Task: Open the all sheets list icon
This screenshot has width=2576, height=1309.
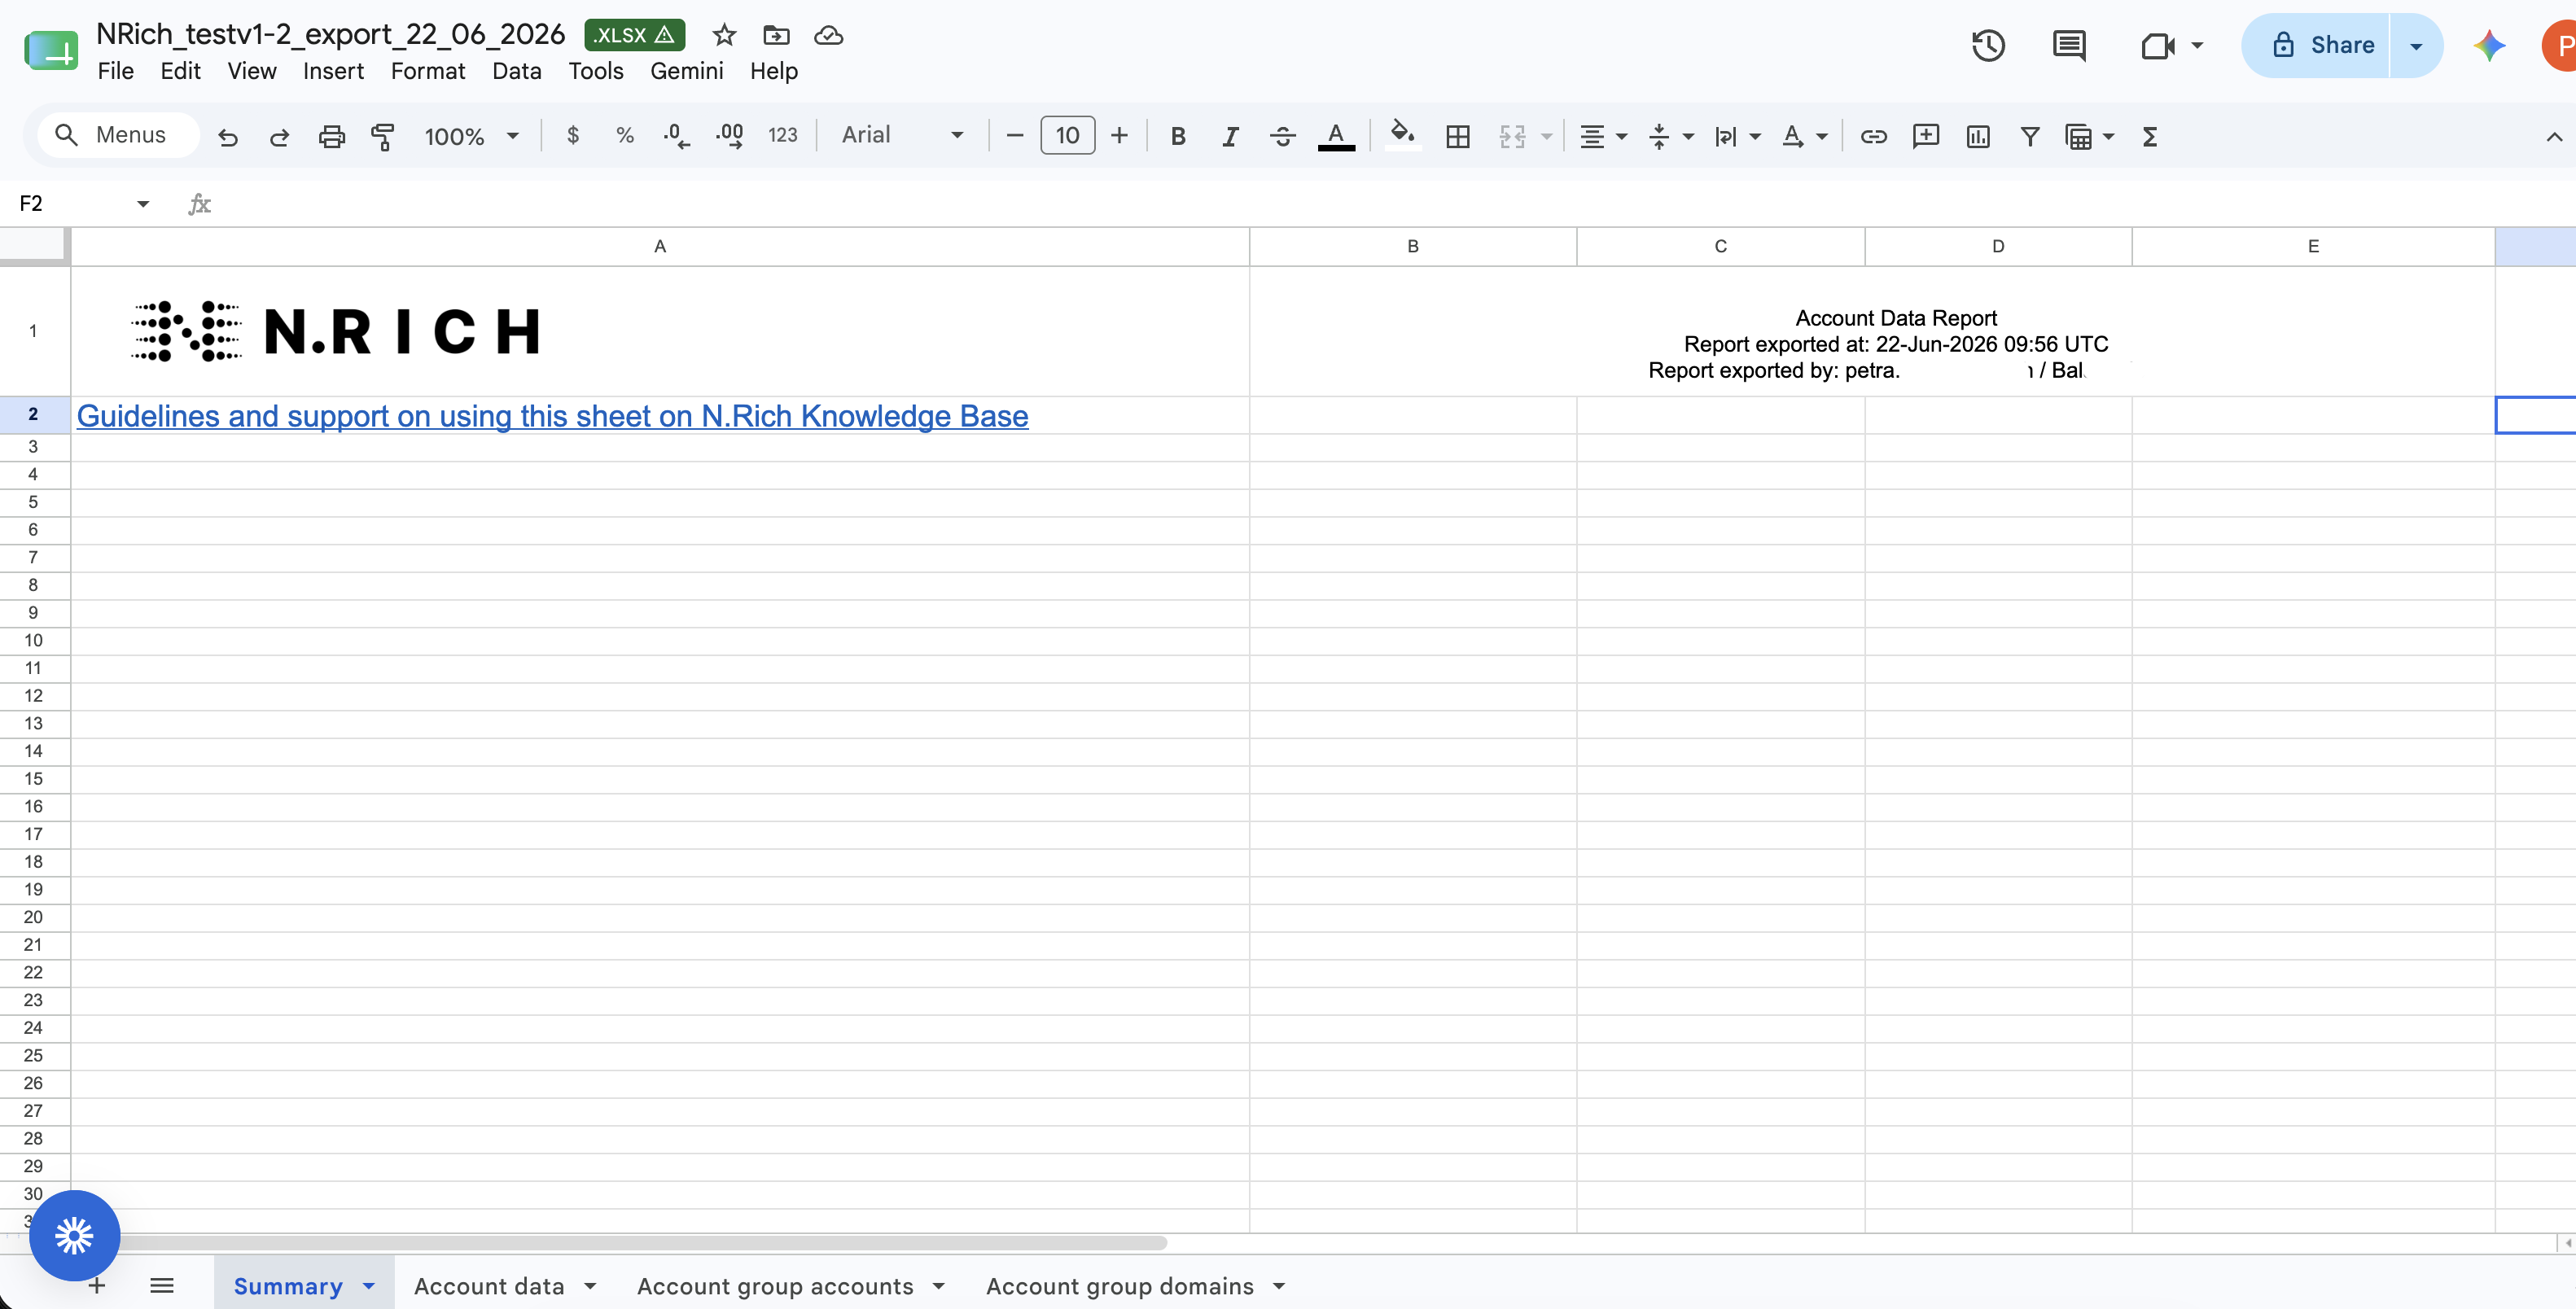Action: [x=162, y=1285]
